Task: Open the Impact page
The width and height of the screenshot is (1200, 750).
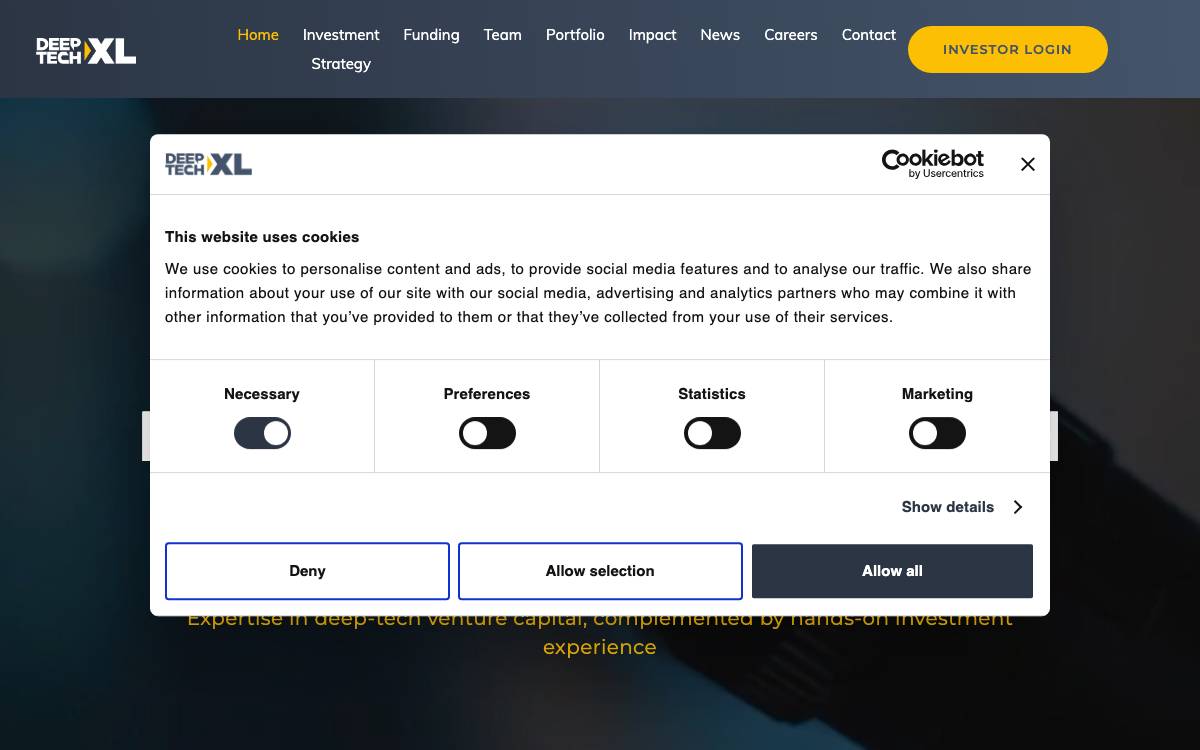Action: click(x=652, y=34)
